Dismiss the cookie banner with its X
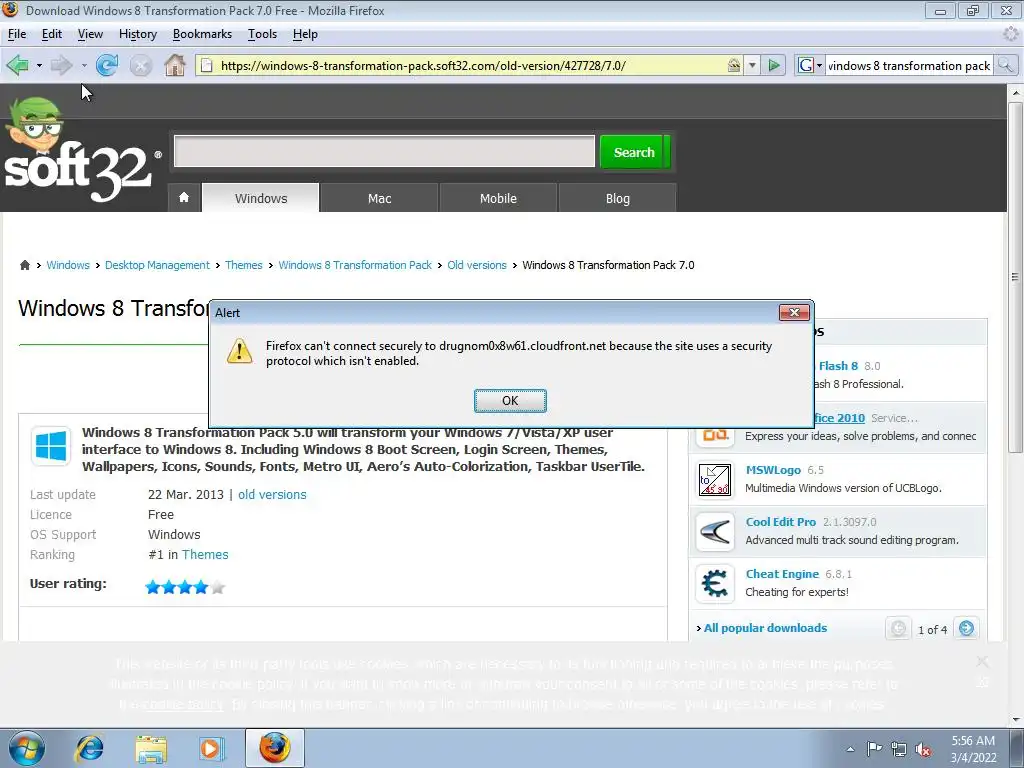This screenshot has width=1024, height=768. click(982, 662)
